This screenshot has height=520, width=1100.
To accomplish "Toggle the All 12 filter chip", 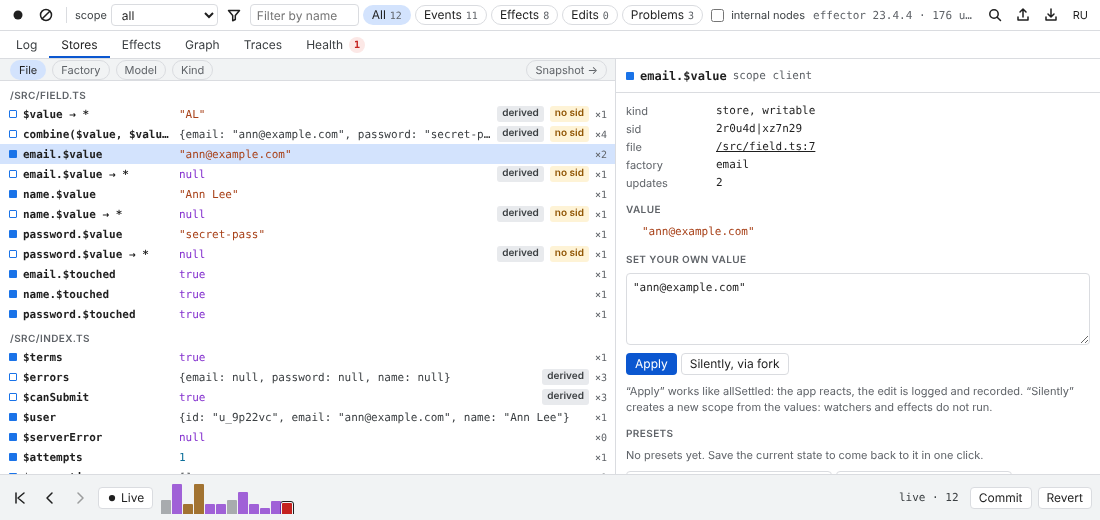I will click(387, 15).
